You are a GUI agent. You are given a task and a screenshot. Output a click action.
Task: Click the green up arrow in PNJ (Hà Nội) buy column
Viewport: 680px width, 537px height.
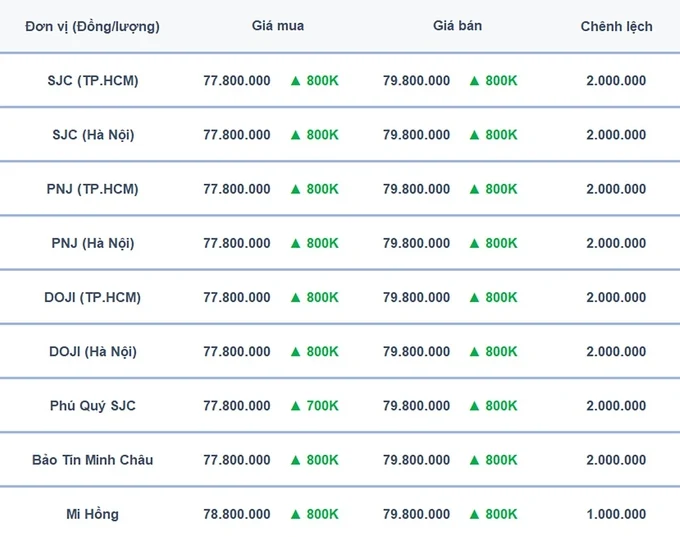pyautogui.click(x=296, y=243)
